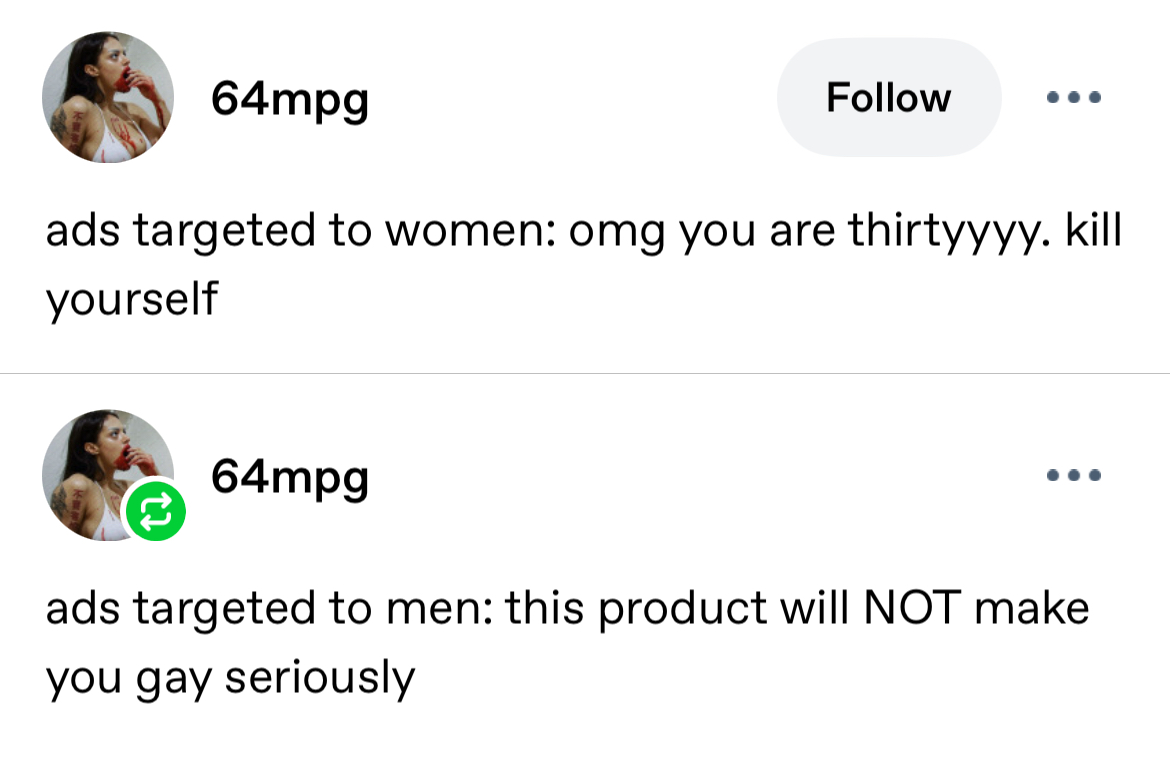
Task: Open the top post's three-dot options menu
Action: [1073, 98]
